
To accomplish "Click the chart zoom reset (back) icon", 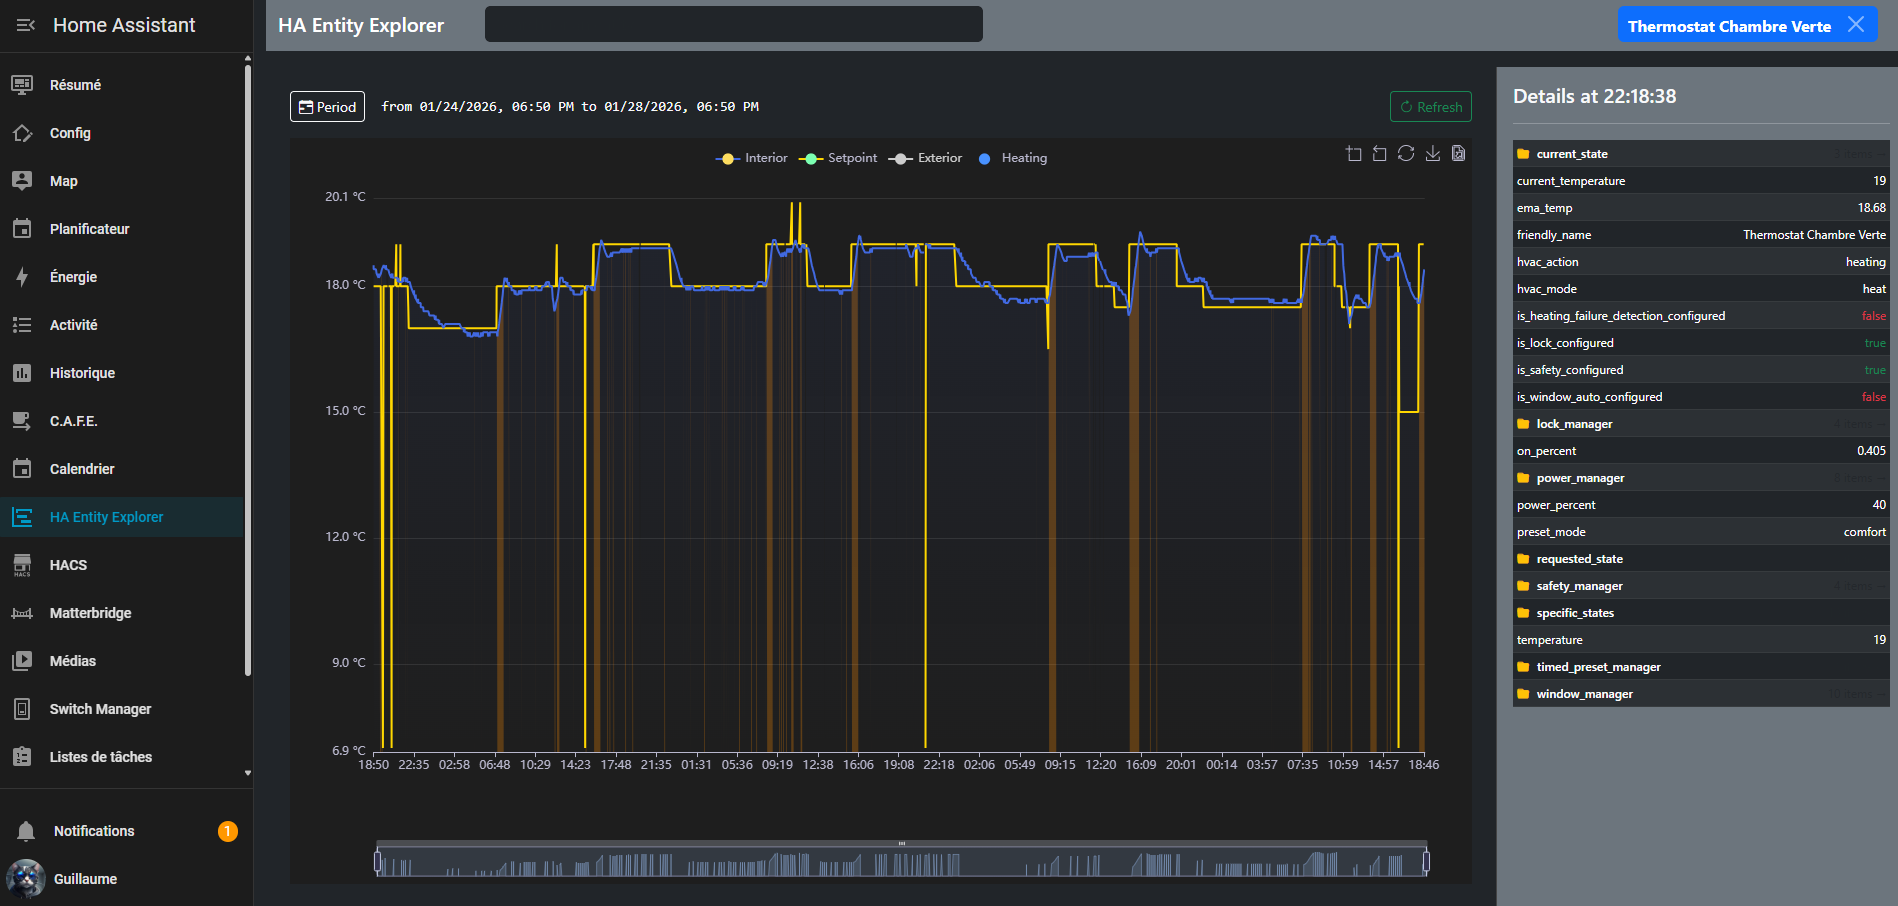I will point(1379,154).
